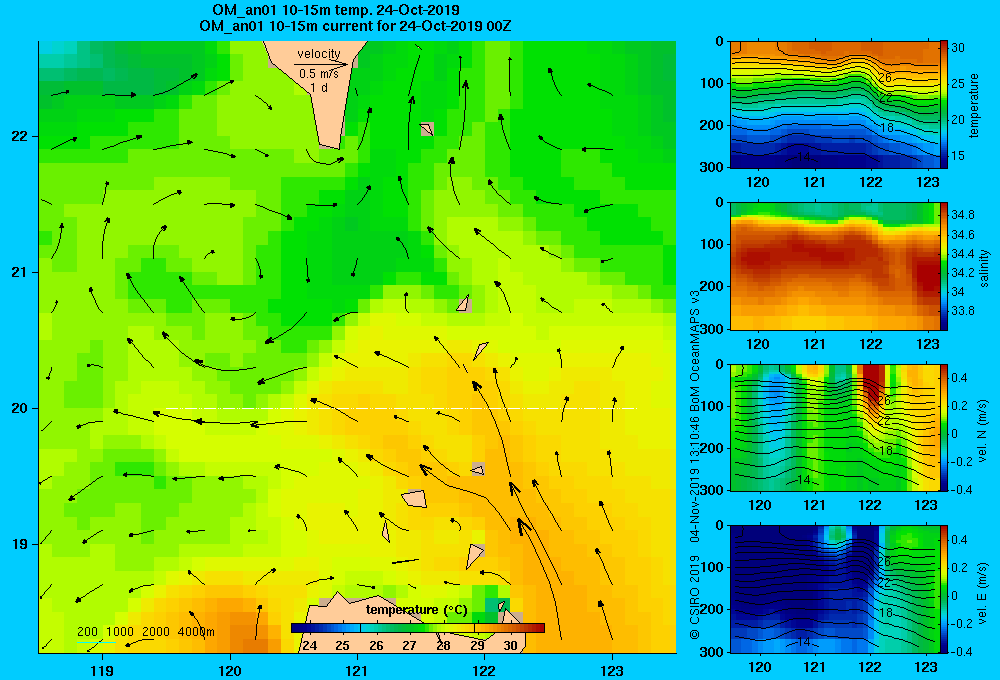
Task: Click longitude 122 under the vel. E section
Action: pyautogui.click(x=870, y=667)
